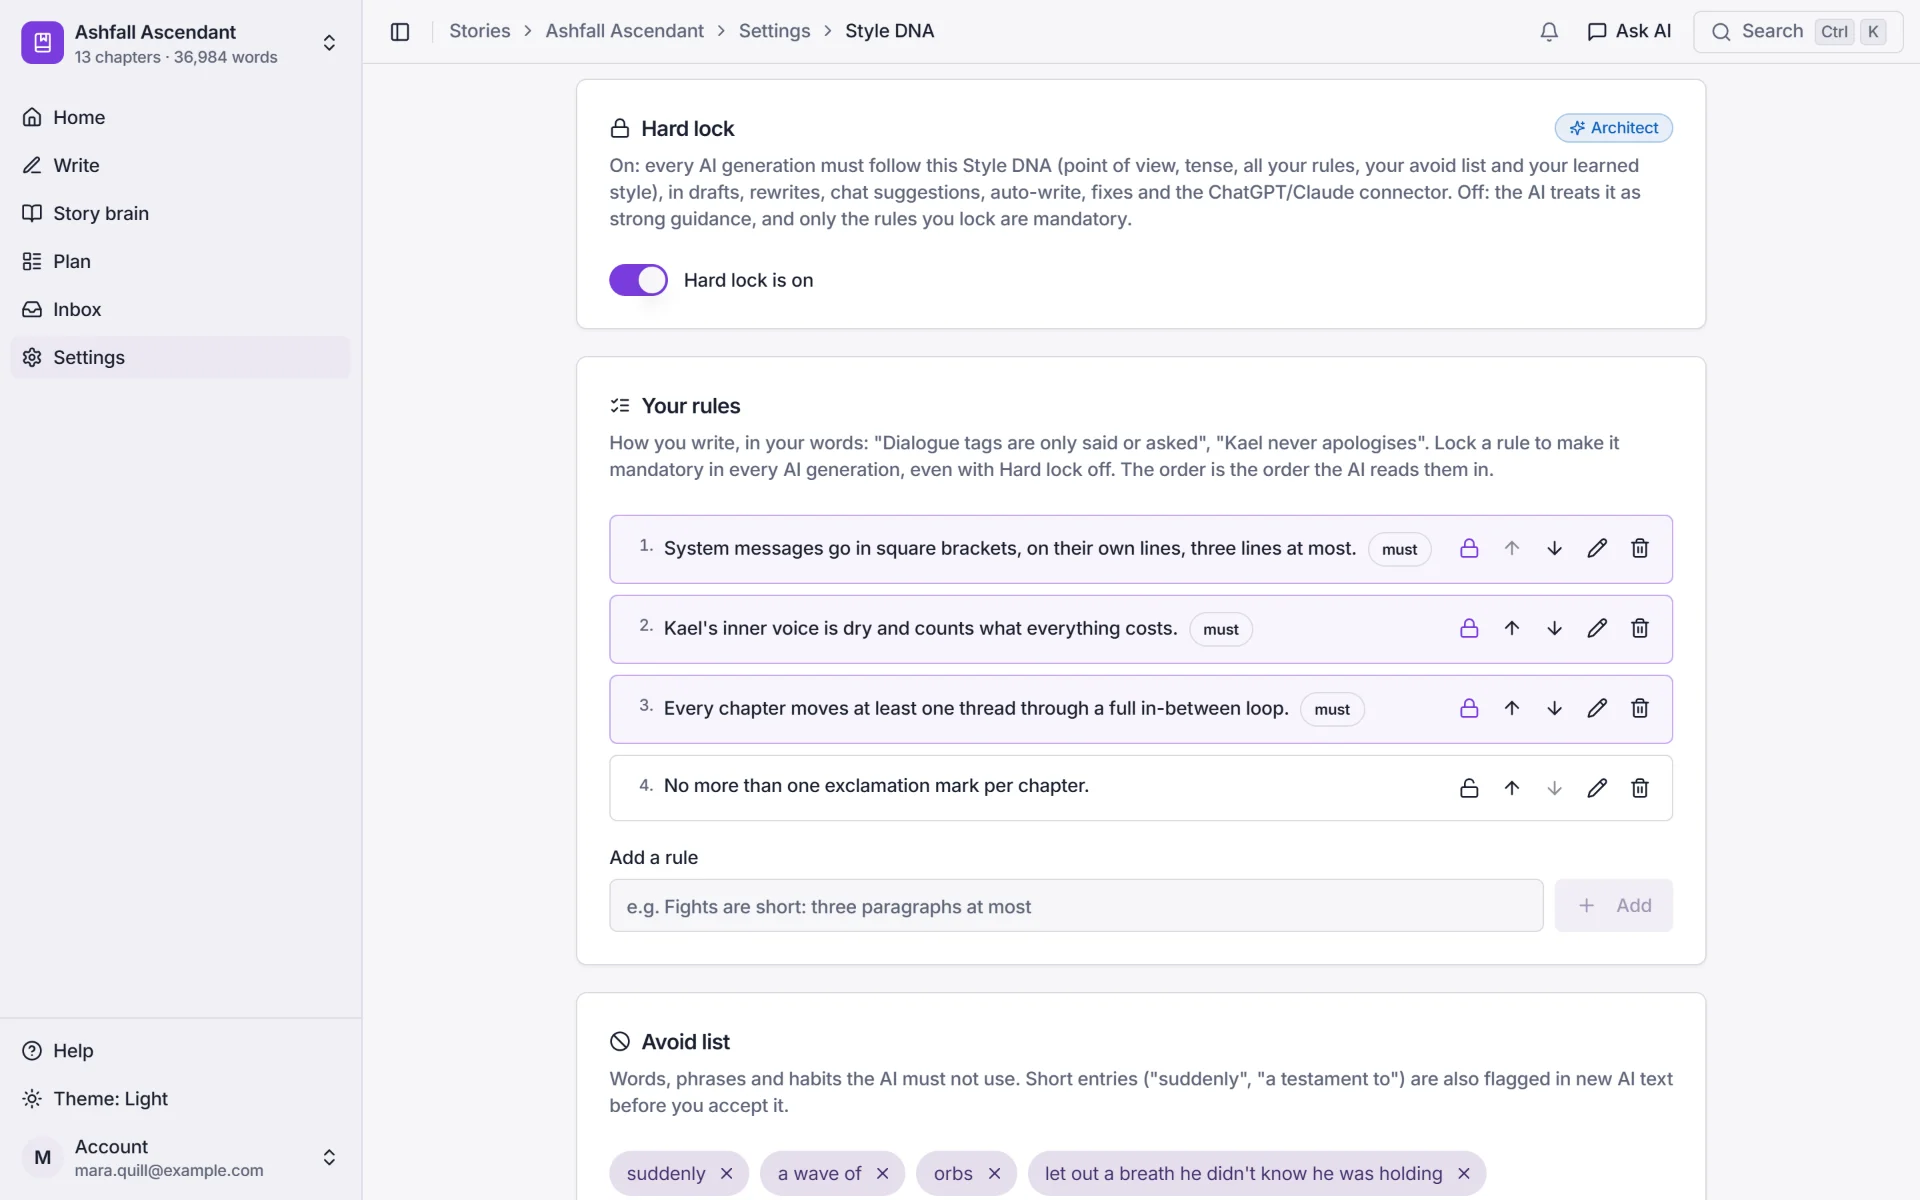Open the Help page
The image size is (1920, 1200).
click(x=180, y=1051)
